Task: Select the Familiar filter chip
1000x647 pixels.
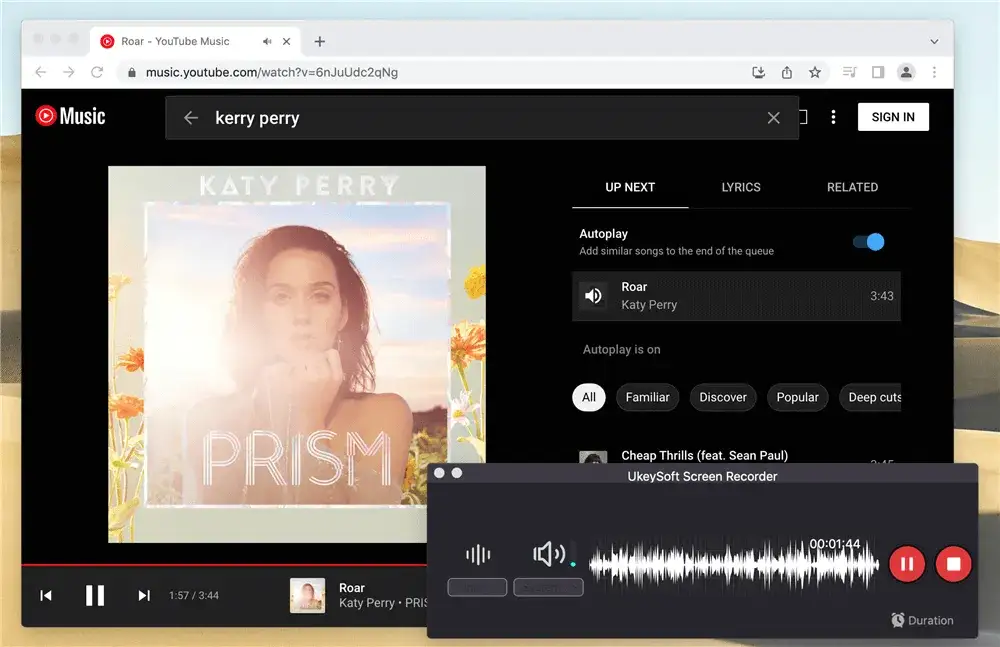Action: coord(647,397)
